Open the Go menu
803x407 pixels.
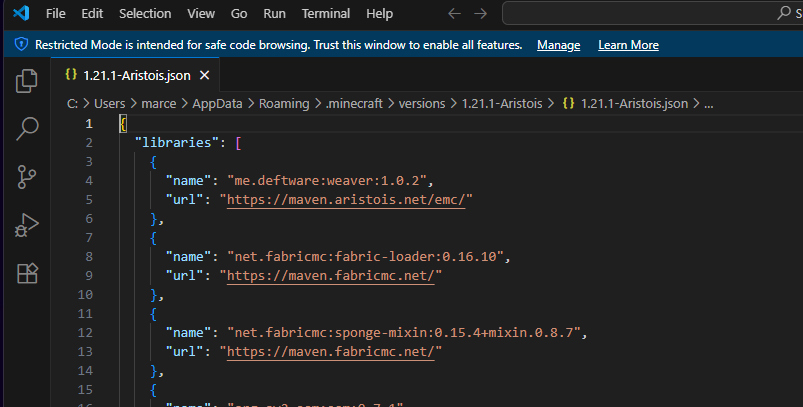point(239,14)
